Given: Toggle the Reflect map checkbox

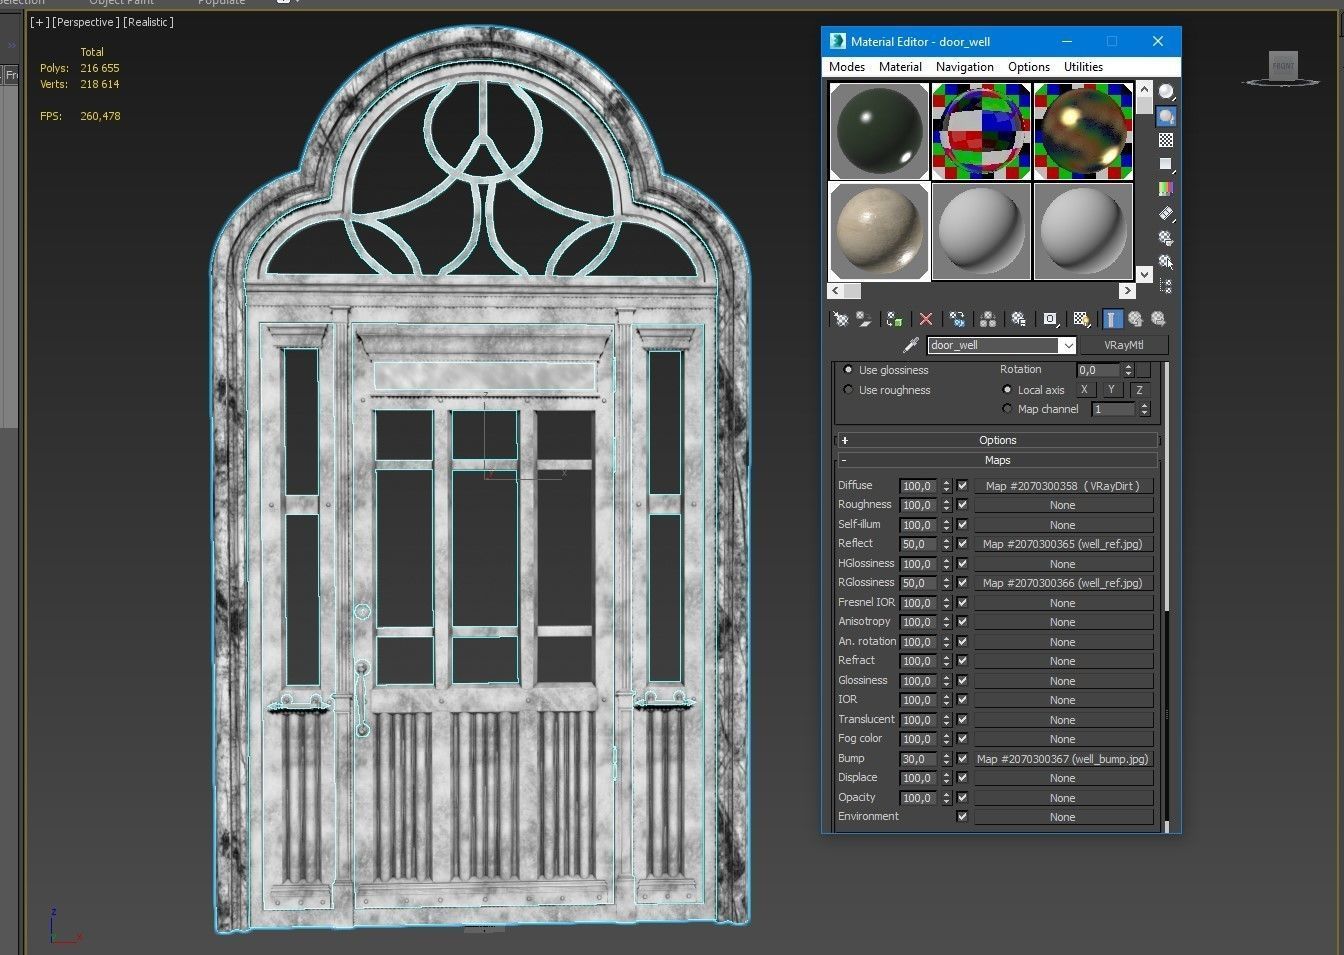Looking at the screenshot, I should coord(962,544).
